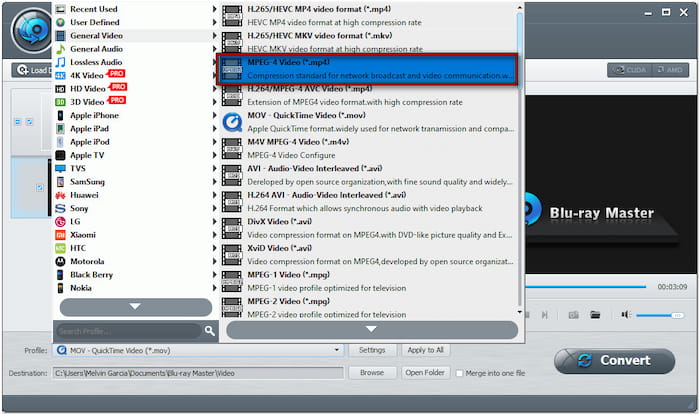This screenshot has width=700, height=415.
Task: Click the Search Profile input field
Action: tap(128, 330)
